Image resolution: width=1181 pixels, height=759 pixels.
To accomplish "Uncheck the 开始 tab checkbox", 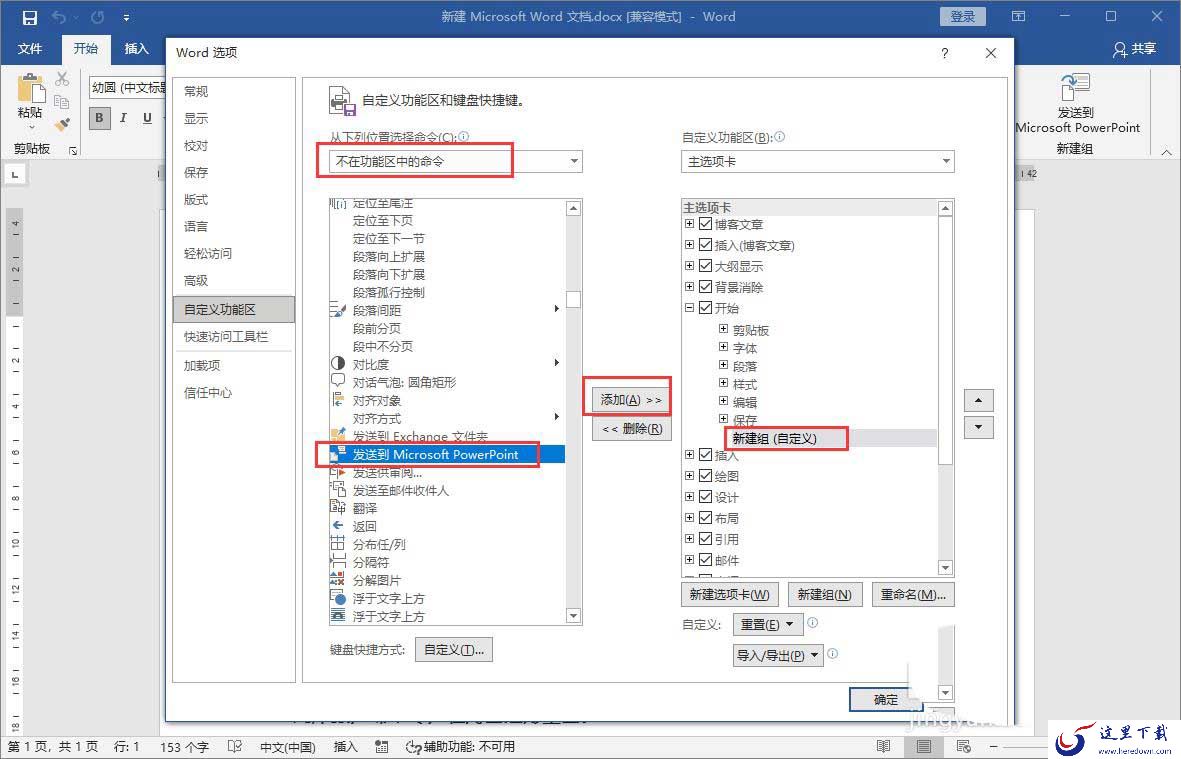I will (706, 308).
